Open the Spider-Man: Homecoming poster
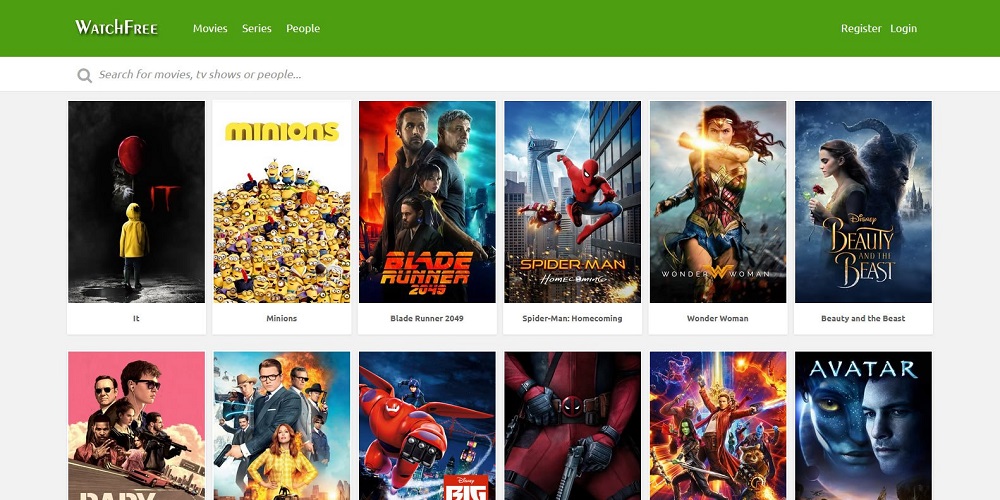Screen dimensions: 1000x500 (x=573, y=202)
